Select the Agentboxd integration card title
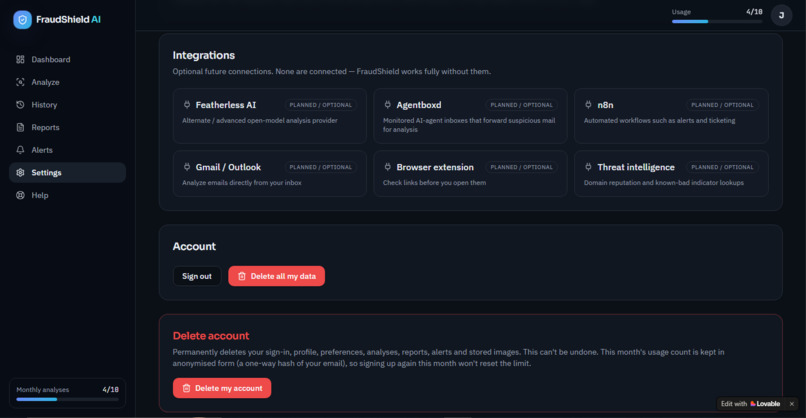The height and width of the screenshot is (418, 806). (419, 105)
